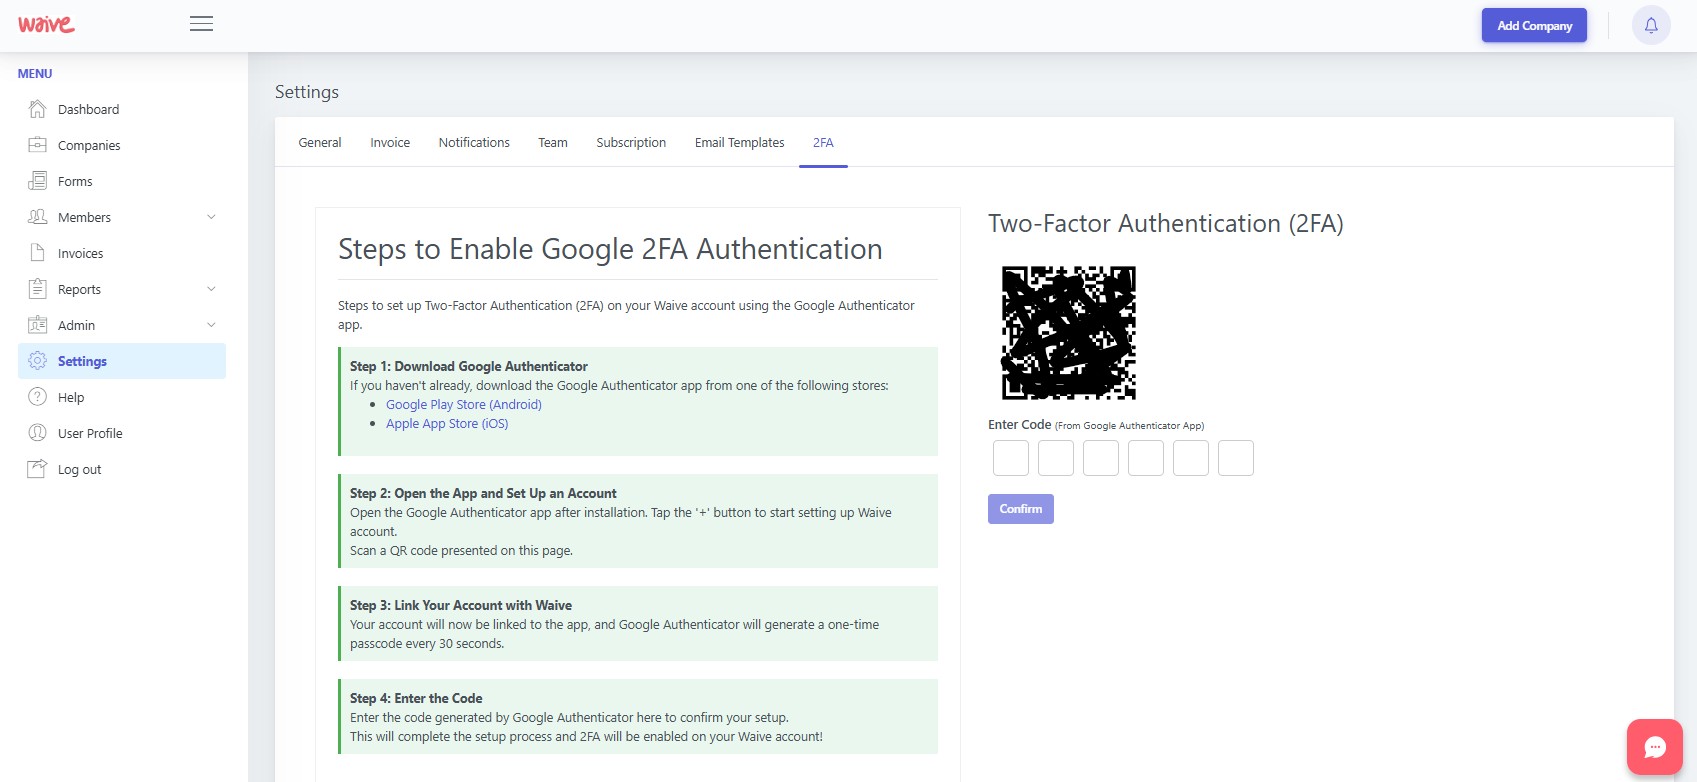Focus the sixth code digit box

[x=1236, y=458]
